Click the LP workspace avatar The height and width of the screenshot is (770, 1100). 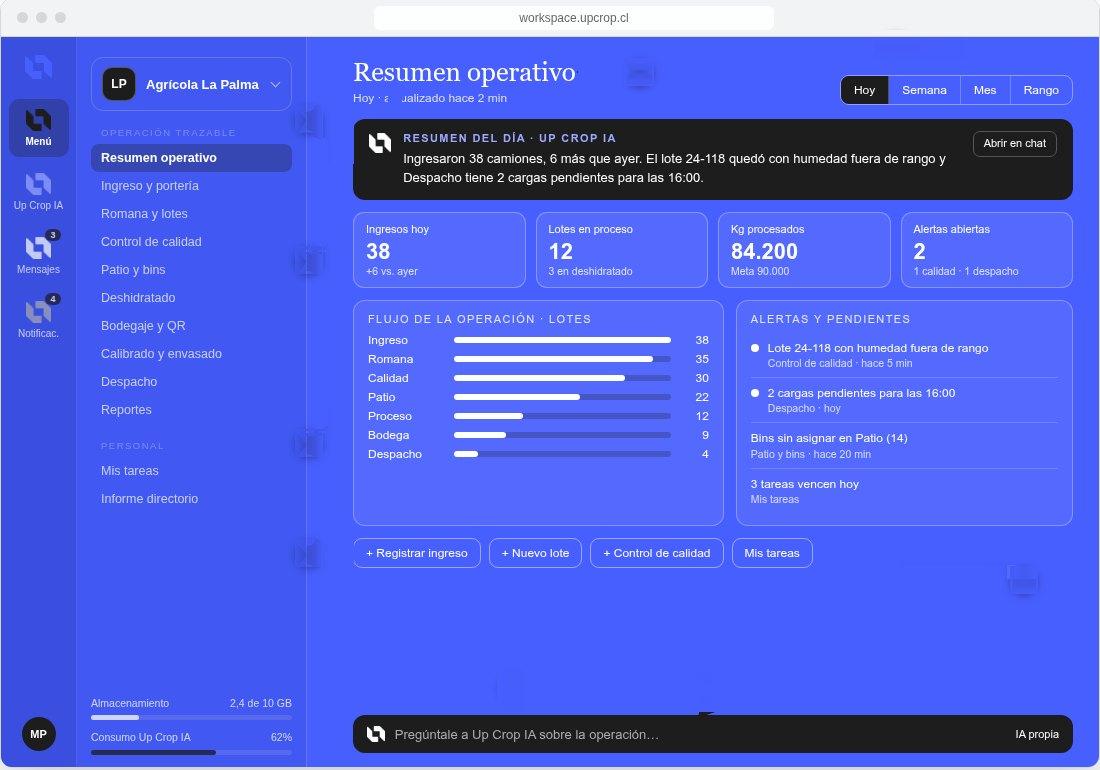click(x=119, y=84)
